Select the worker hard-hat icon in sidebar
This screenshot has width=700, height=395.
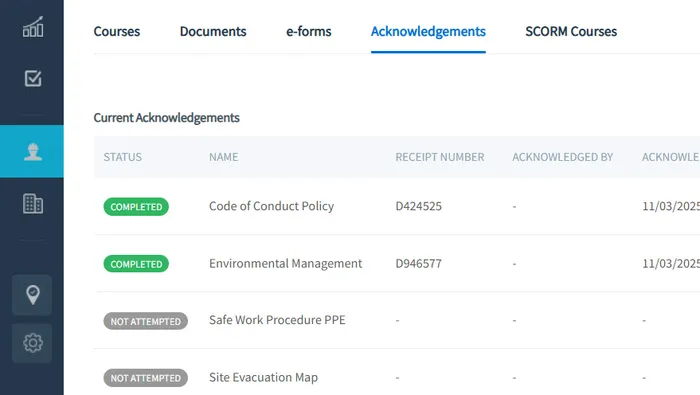click(x=33, y=152)
